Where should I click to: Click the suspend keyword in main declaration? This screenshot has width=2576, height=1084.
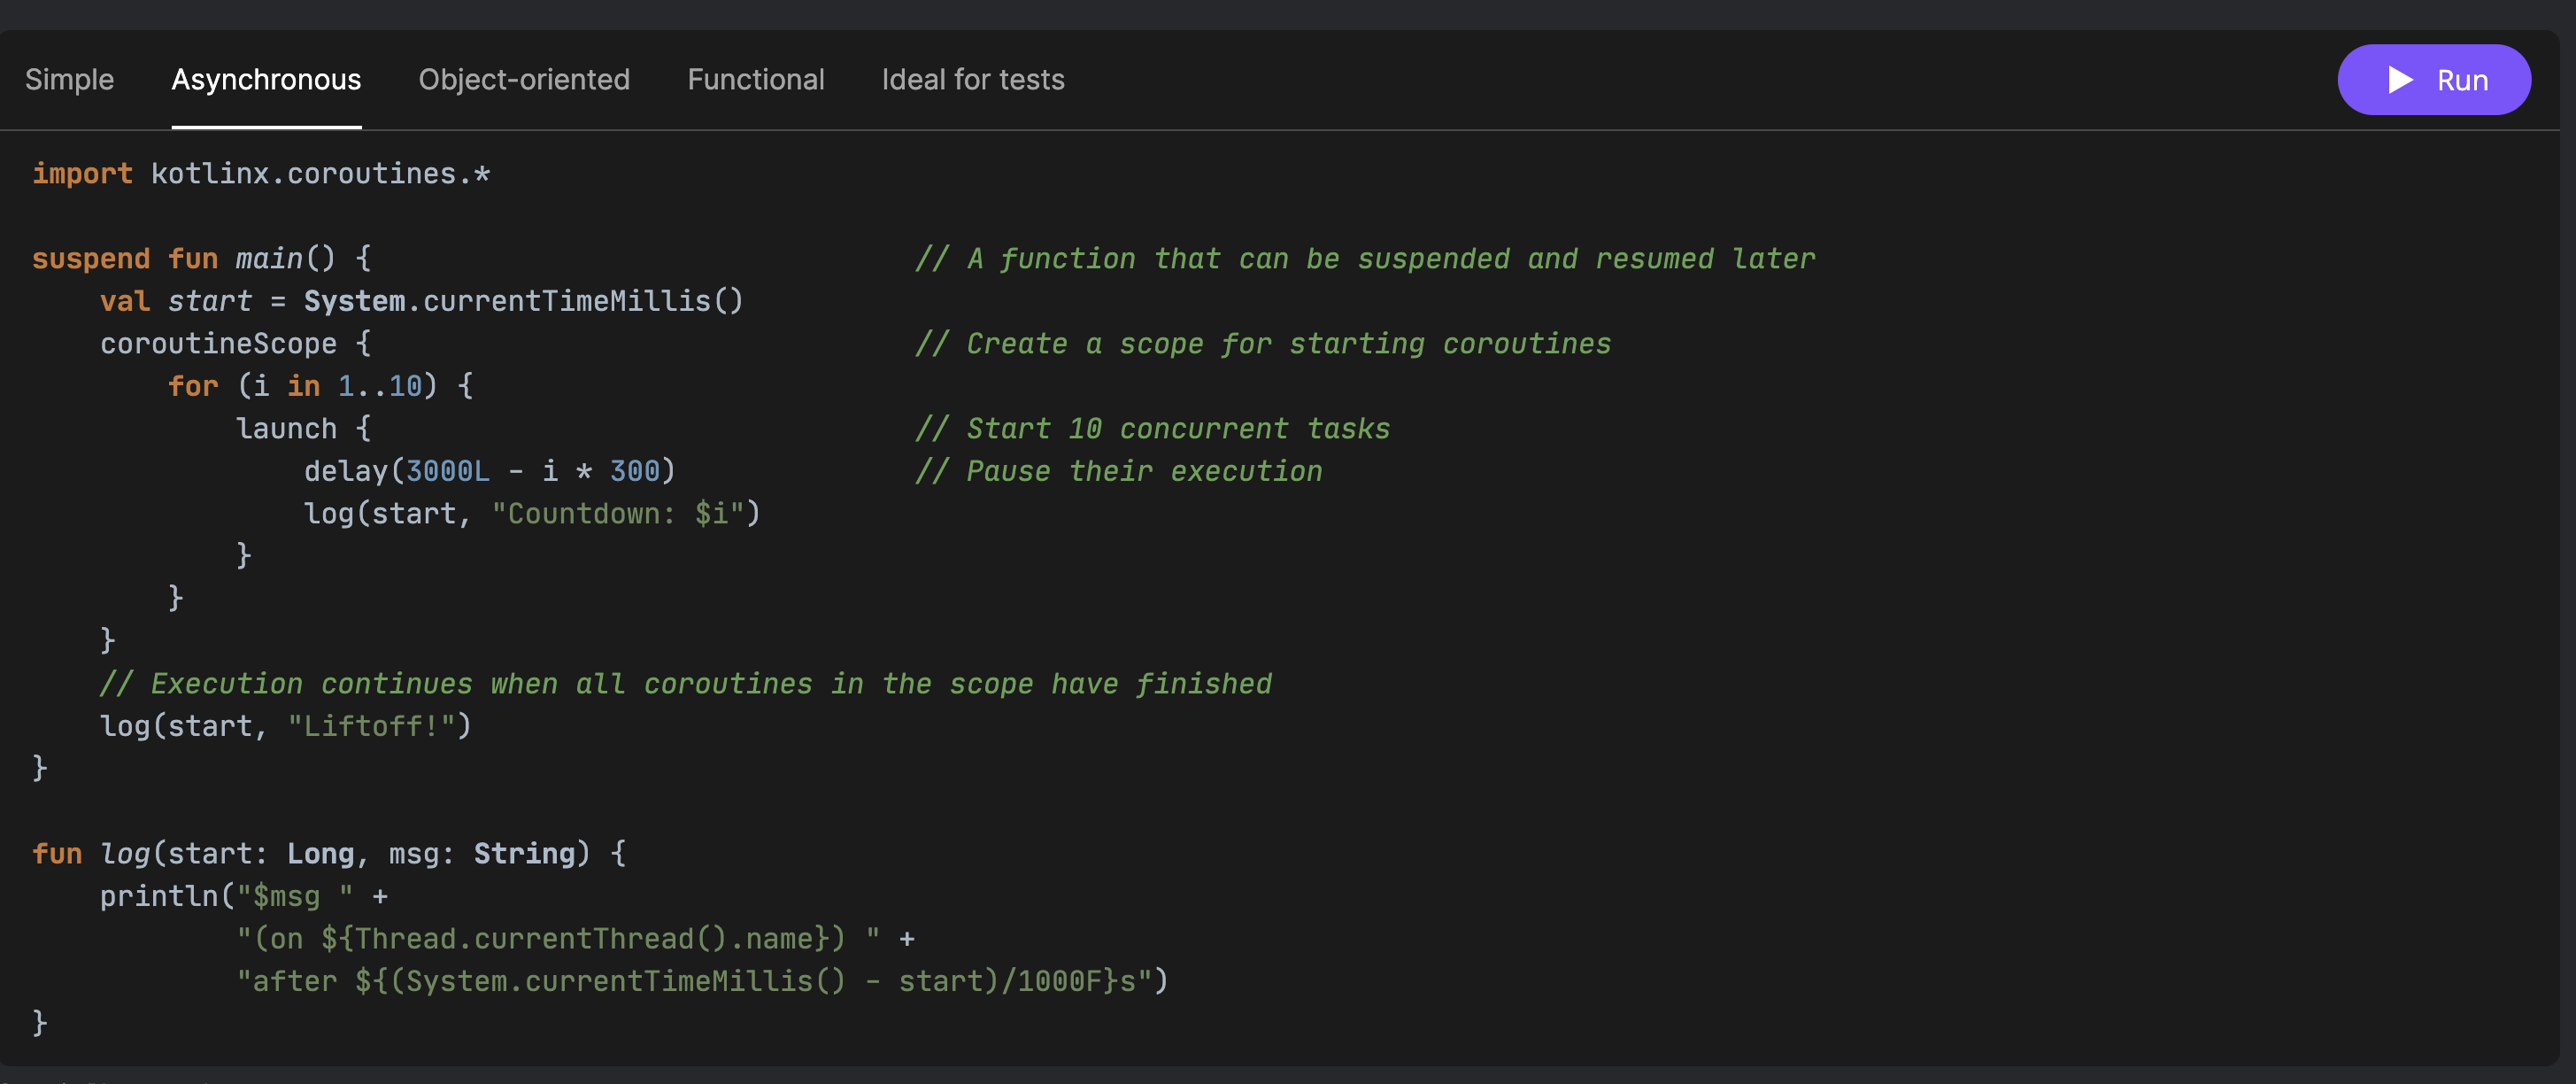pyautogui.click(x=91, y=259)
